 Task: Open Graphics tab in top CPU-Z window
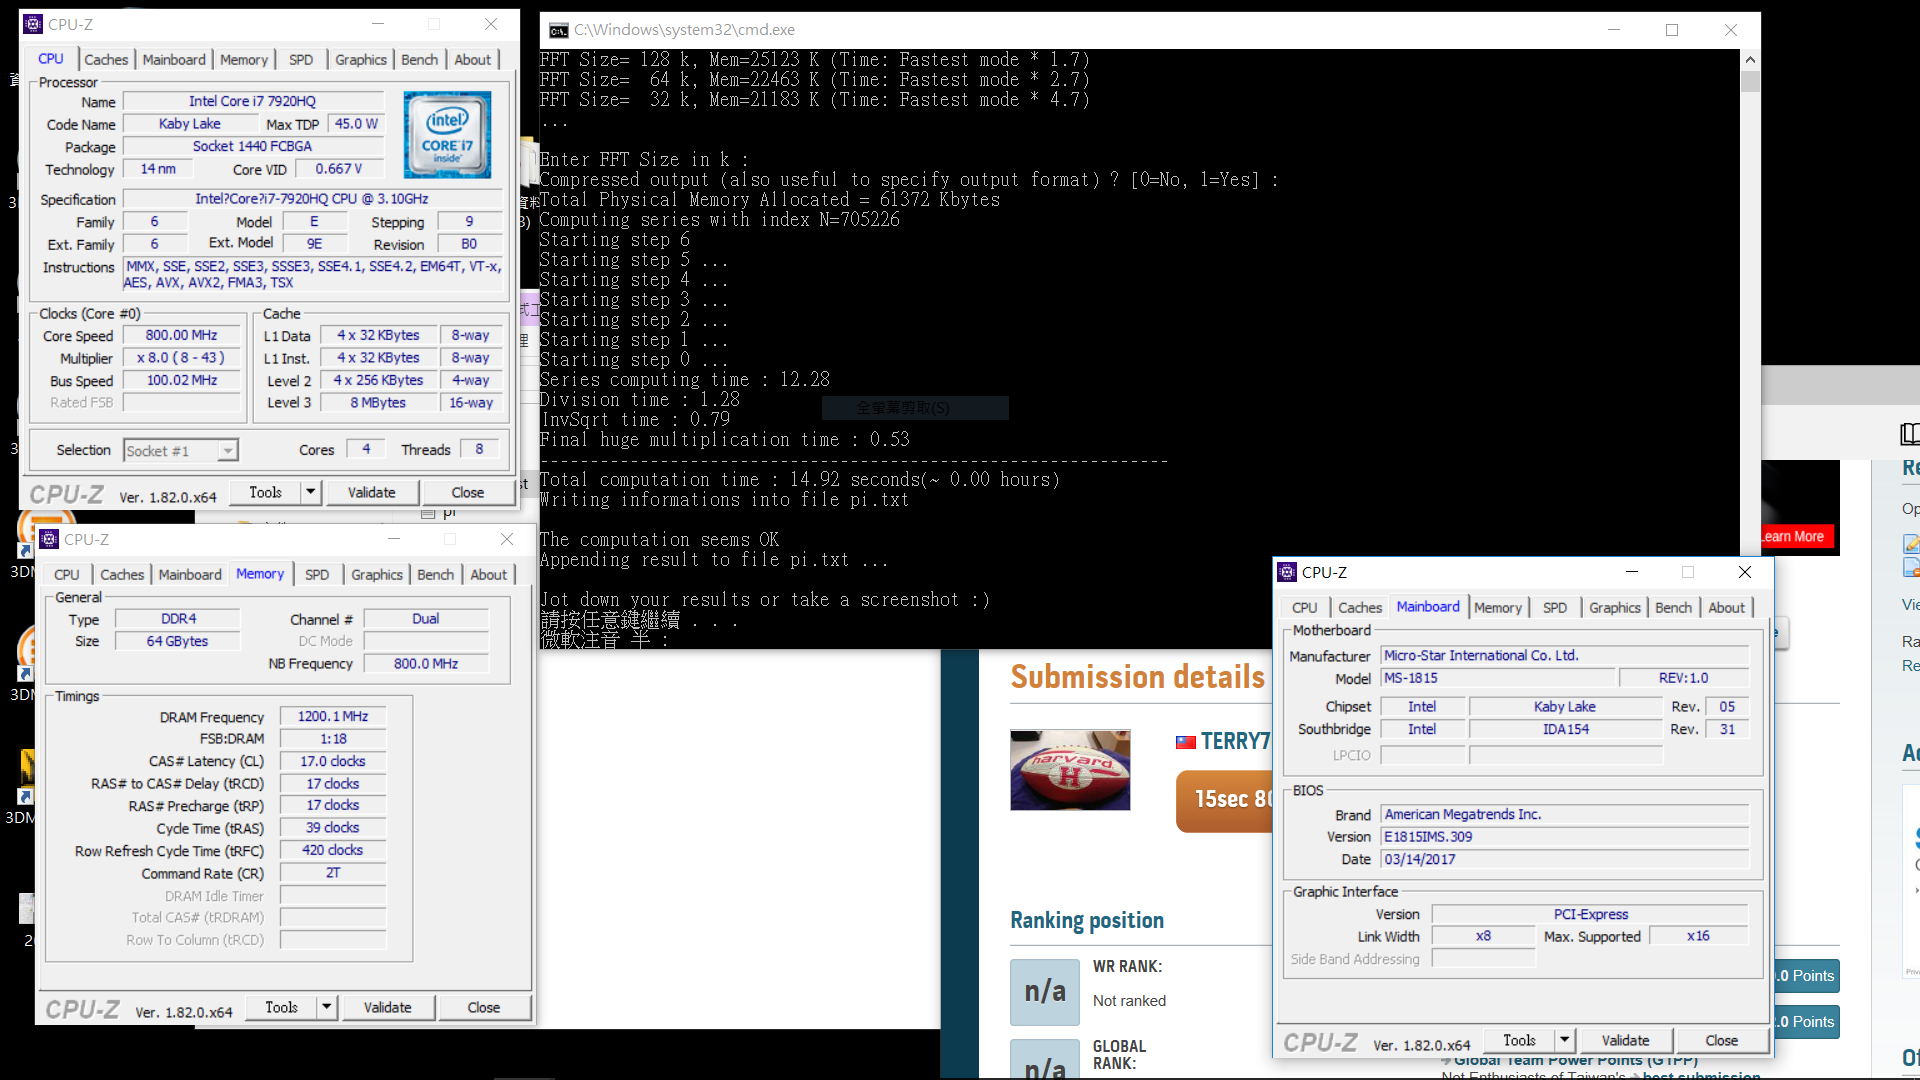pyautogui.click(x=361, y=60)
